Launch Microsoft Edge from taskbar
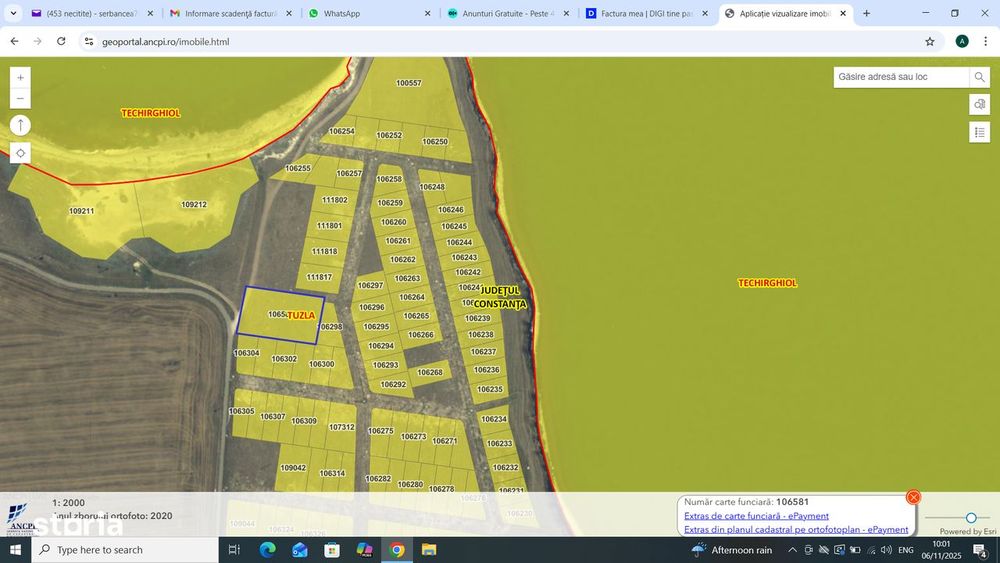 pos(267,550)
